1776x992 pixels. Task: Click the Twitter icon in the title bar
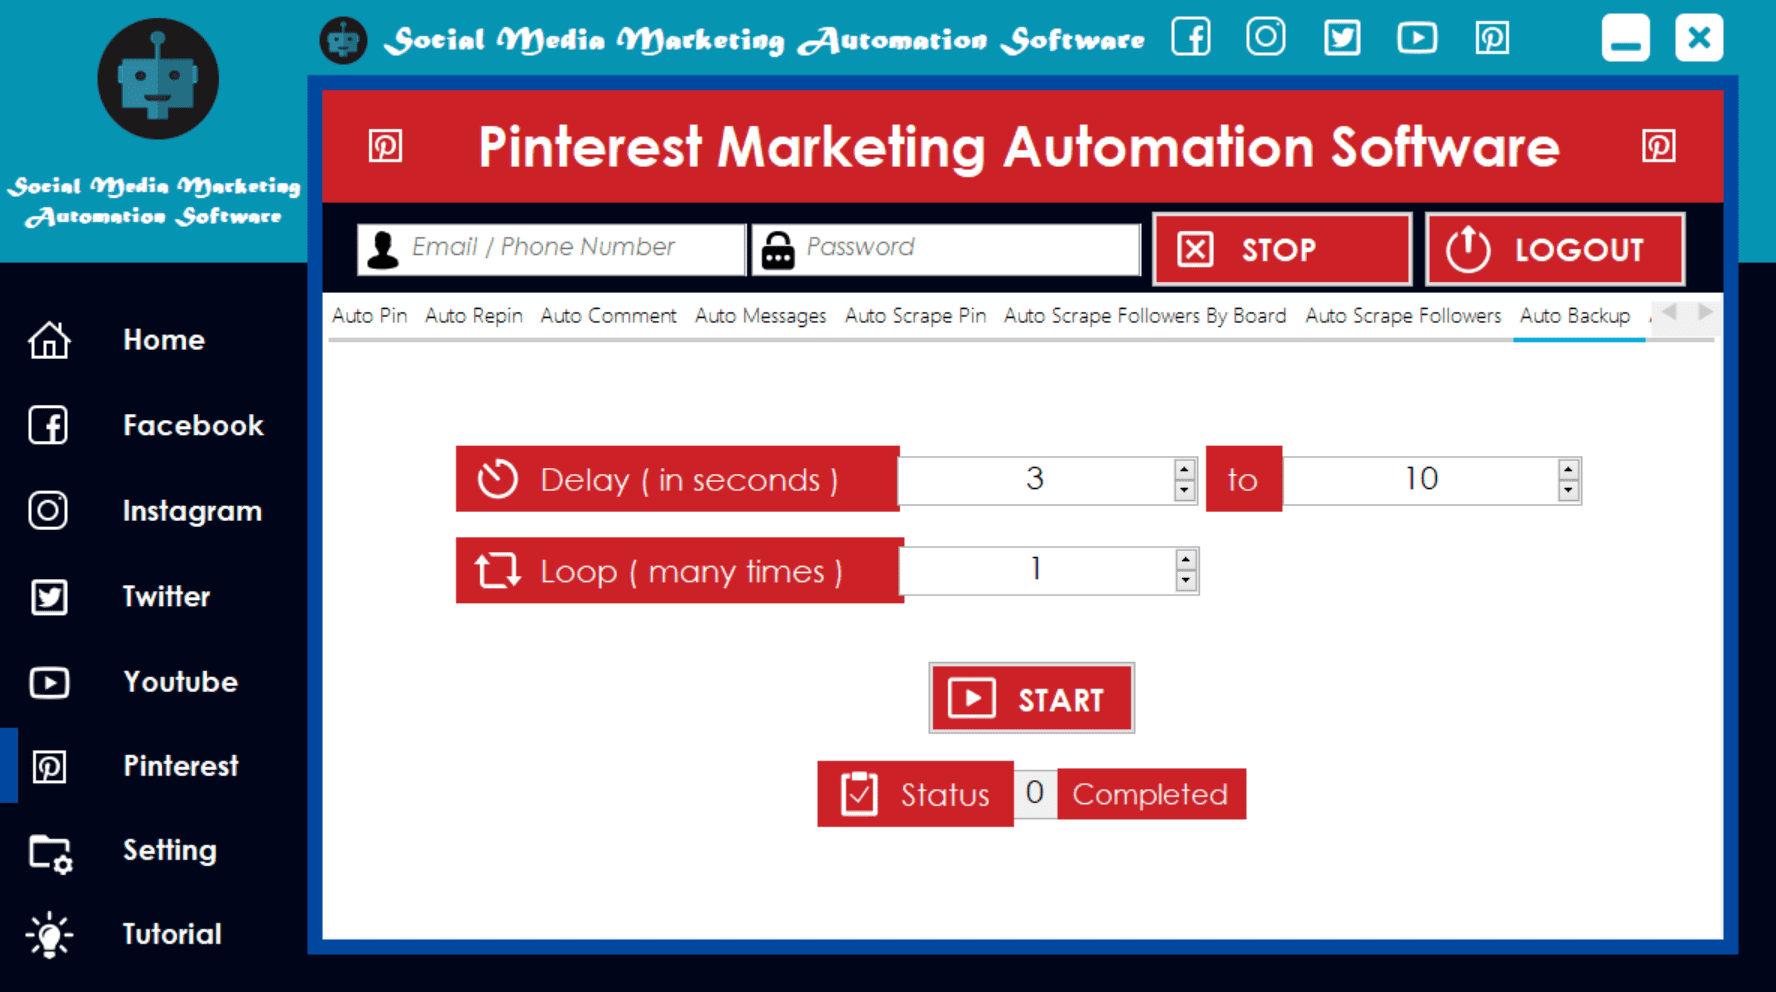[x=1342, y=38]
